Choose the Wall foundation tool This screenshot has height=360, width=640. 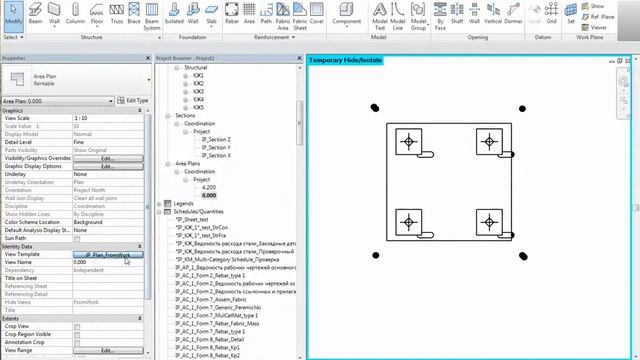point(193,14)
